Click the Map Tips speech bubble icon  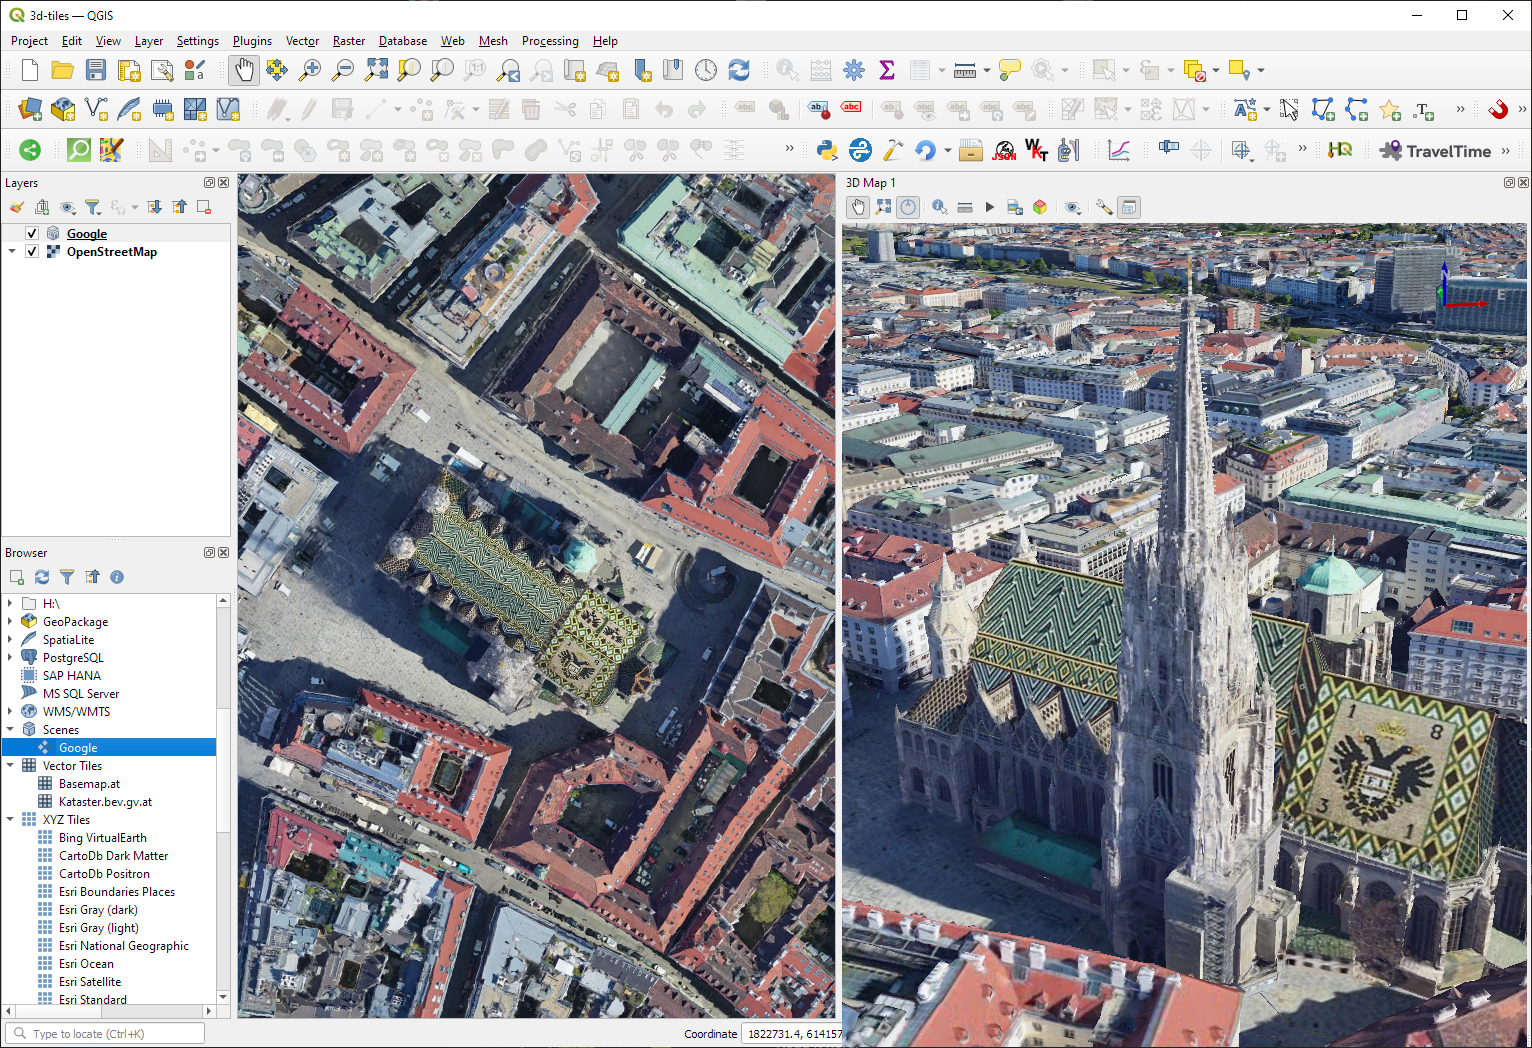click(1010, 70)
